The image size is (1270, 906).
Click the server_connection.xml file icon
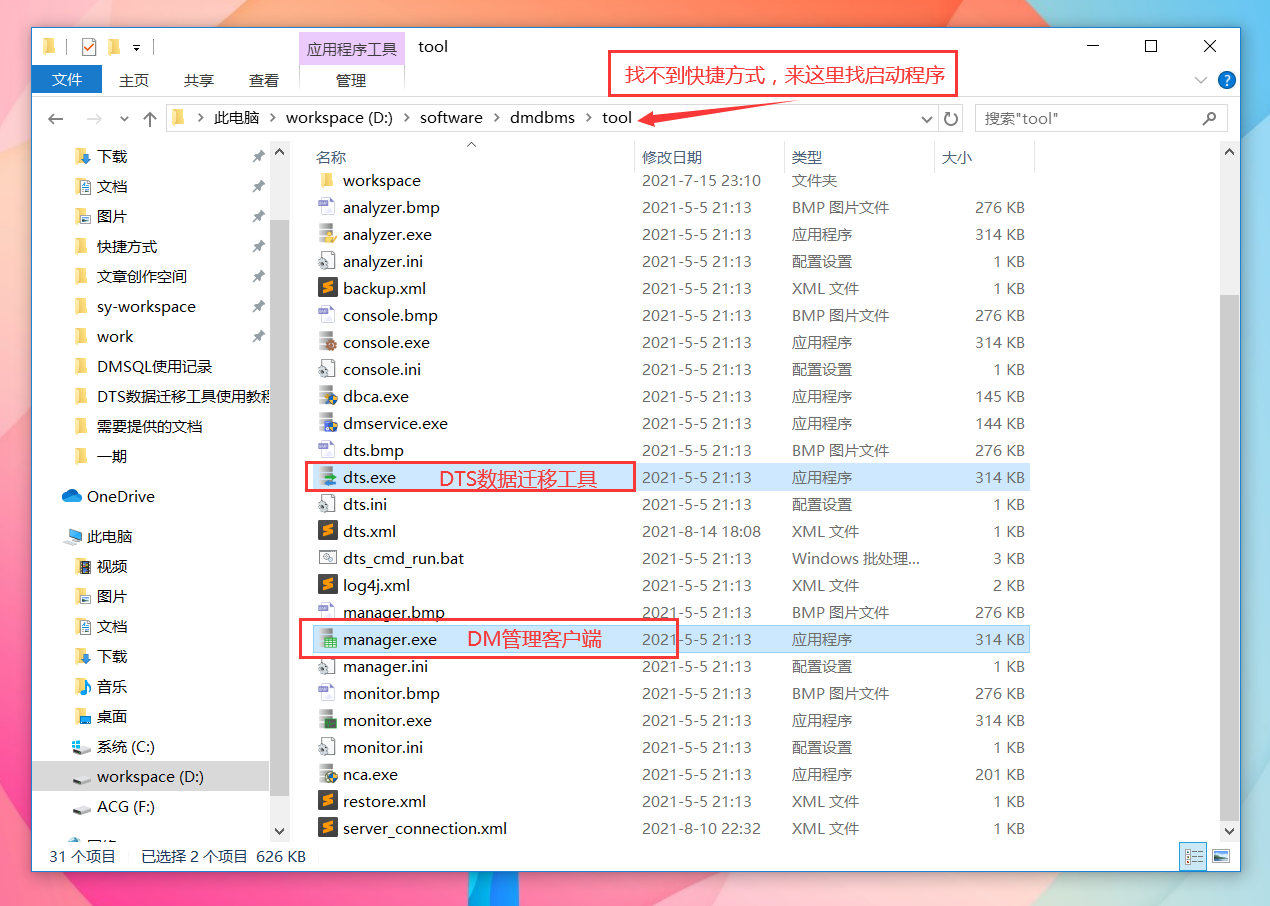tap(327, 828)
